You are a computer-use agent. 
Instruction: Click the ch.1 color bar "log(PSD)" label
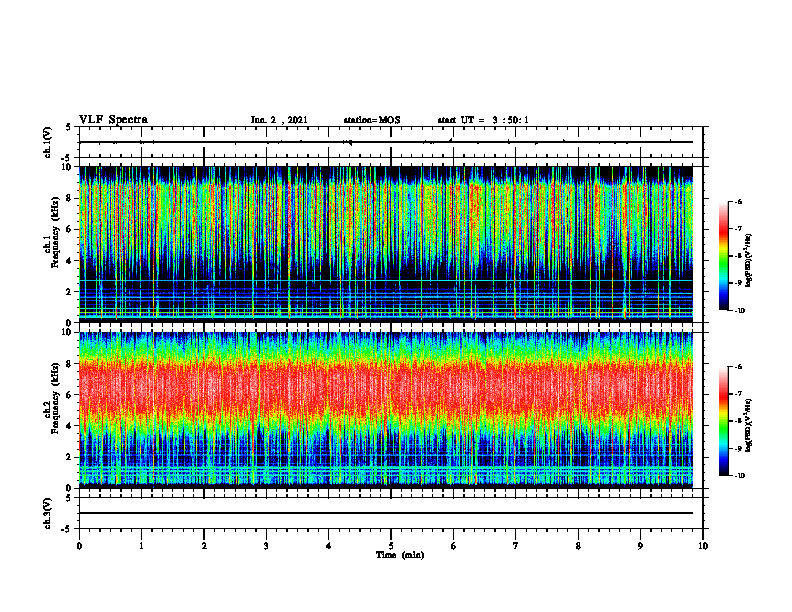point(749,261)
